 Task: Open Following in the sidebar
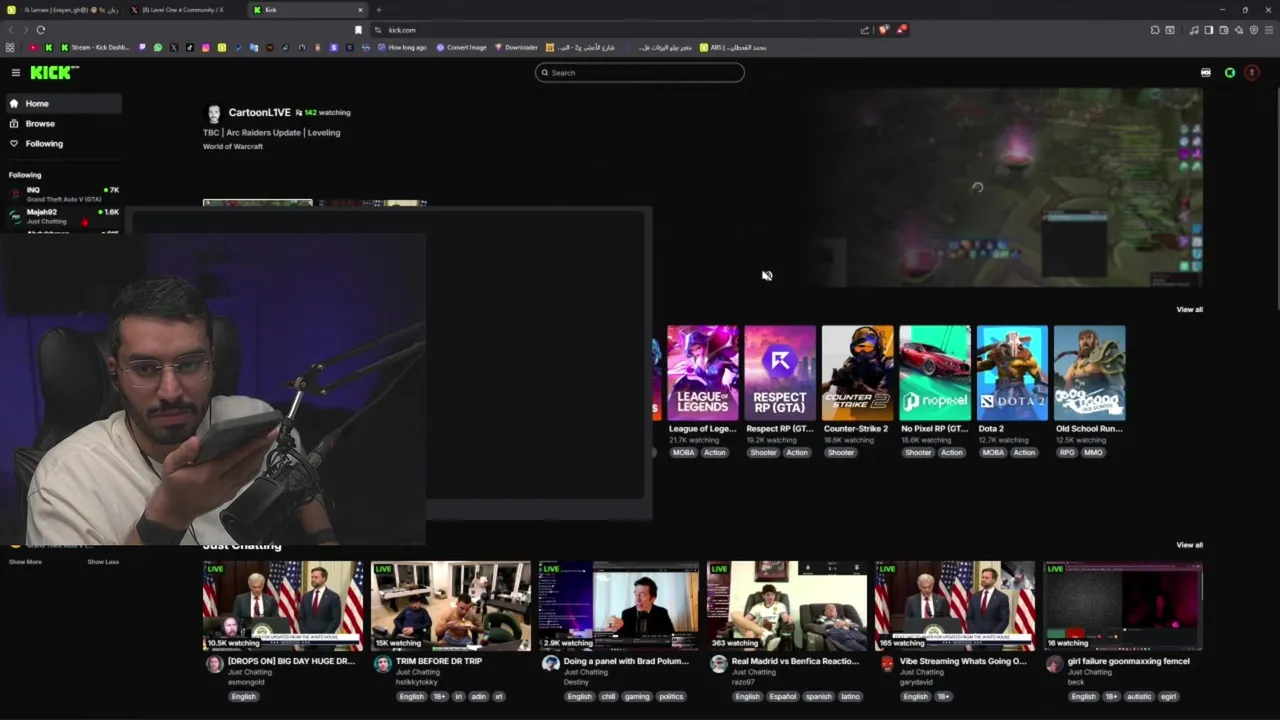pos(63,144)
